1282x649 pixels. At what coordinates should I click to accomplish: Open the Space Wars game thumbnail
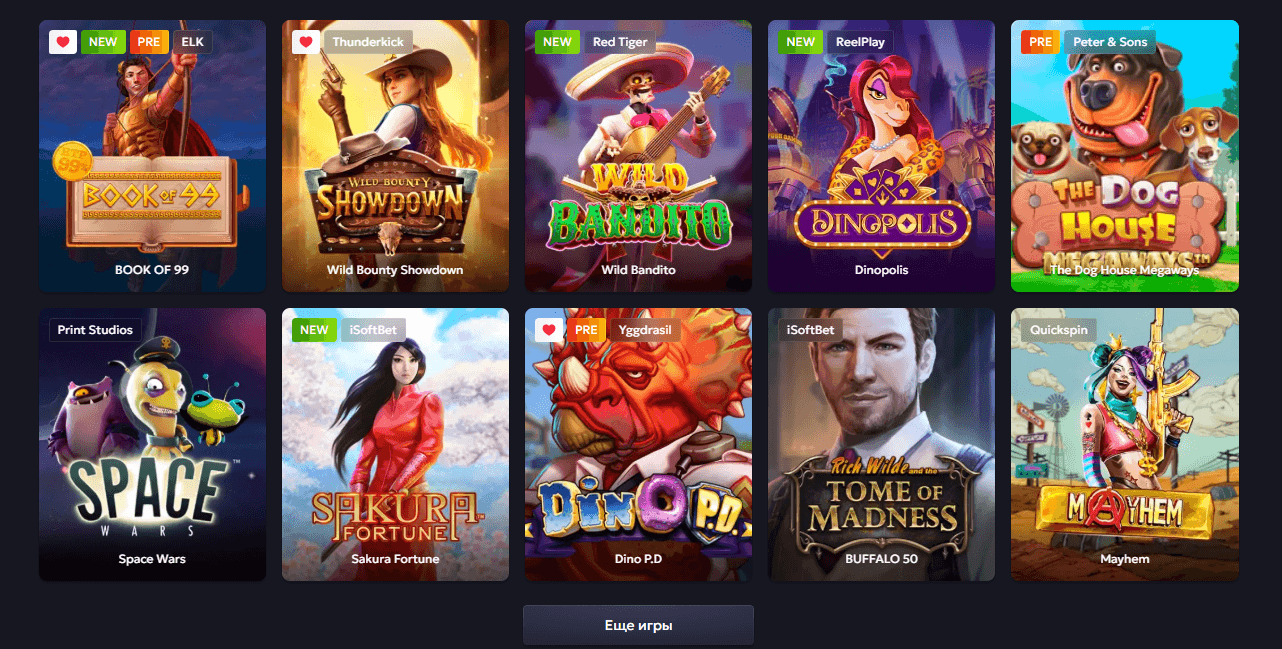tap(152, 444)
